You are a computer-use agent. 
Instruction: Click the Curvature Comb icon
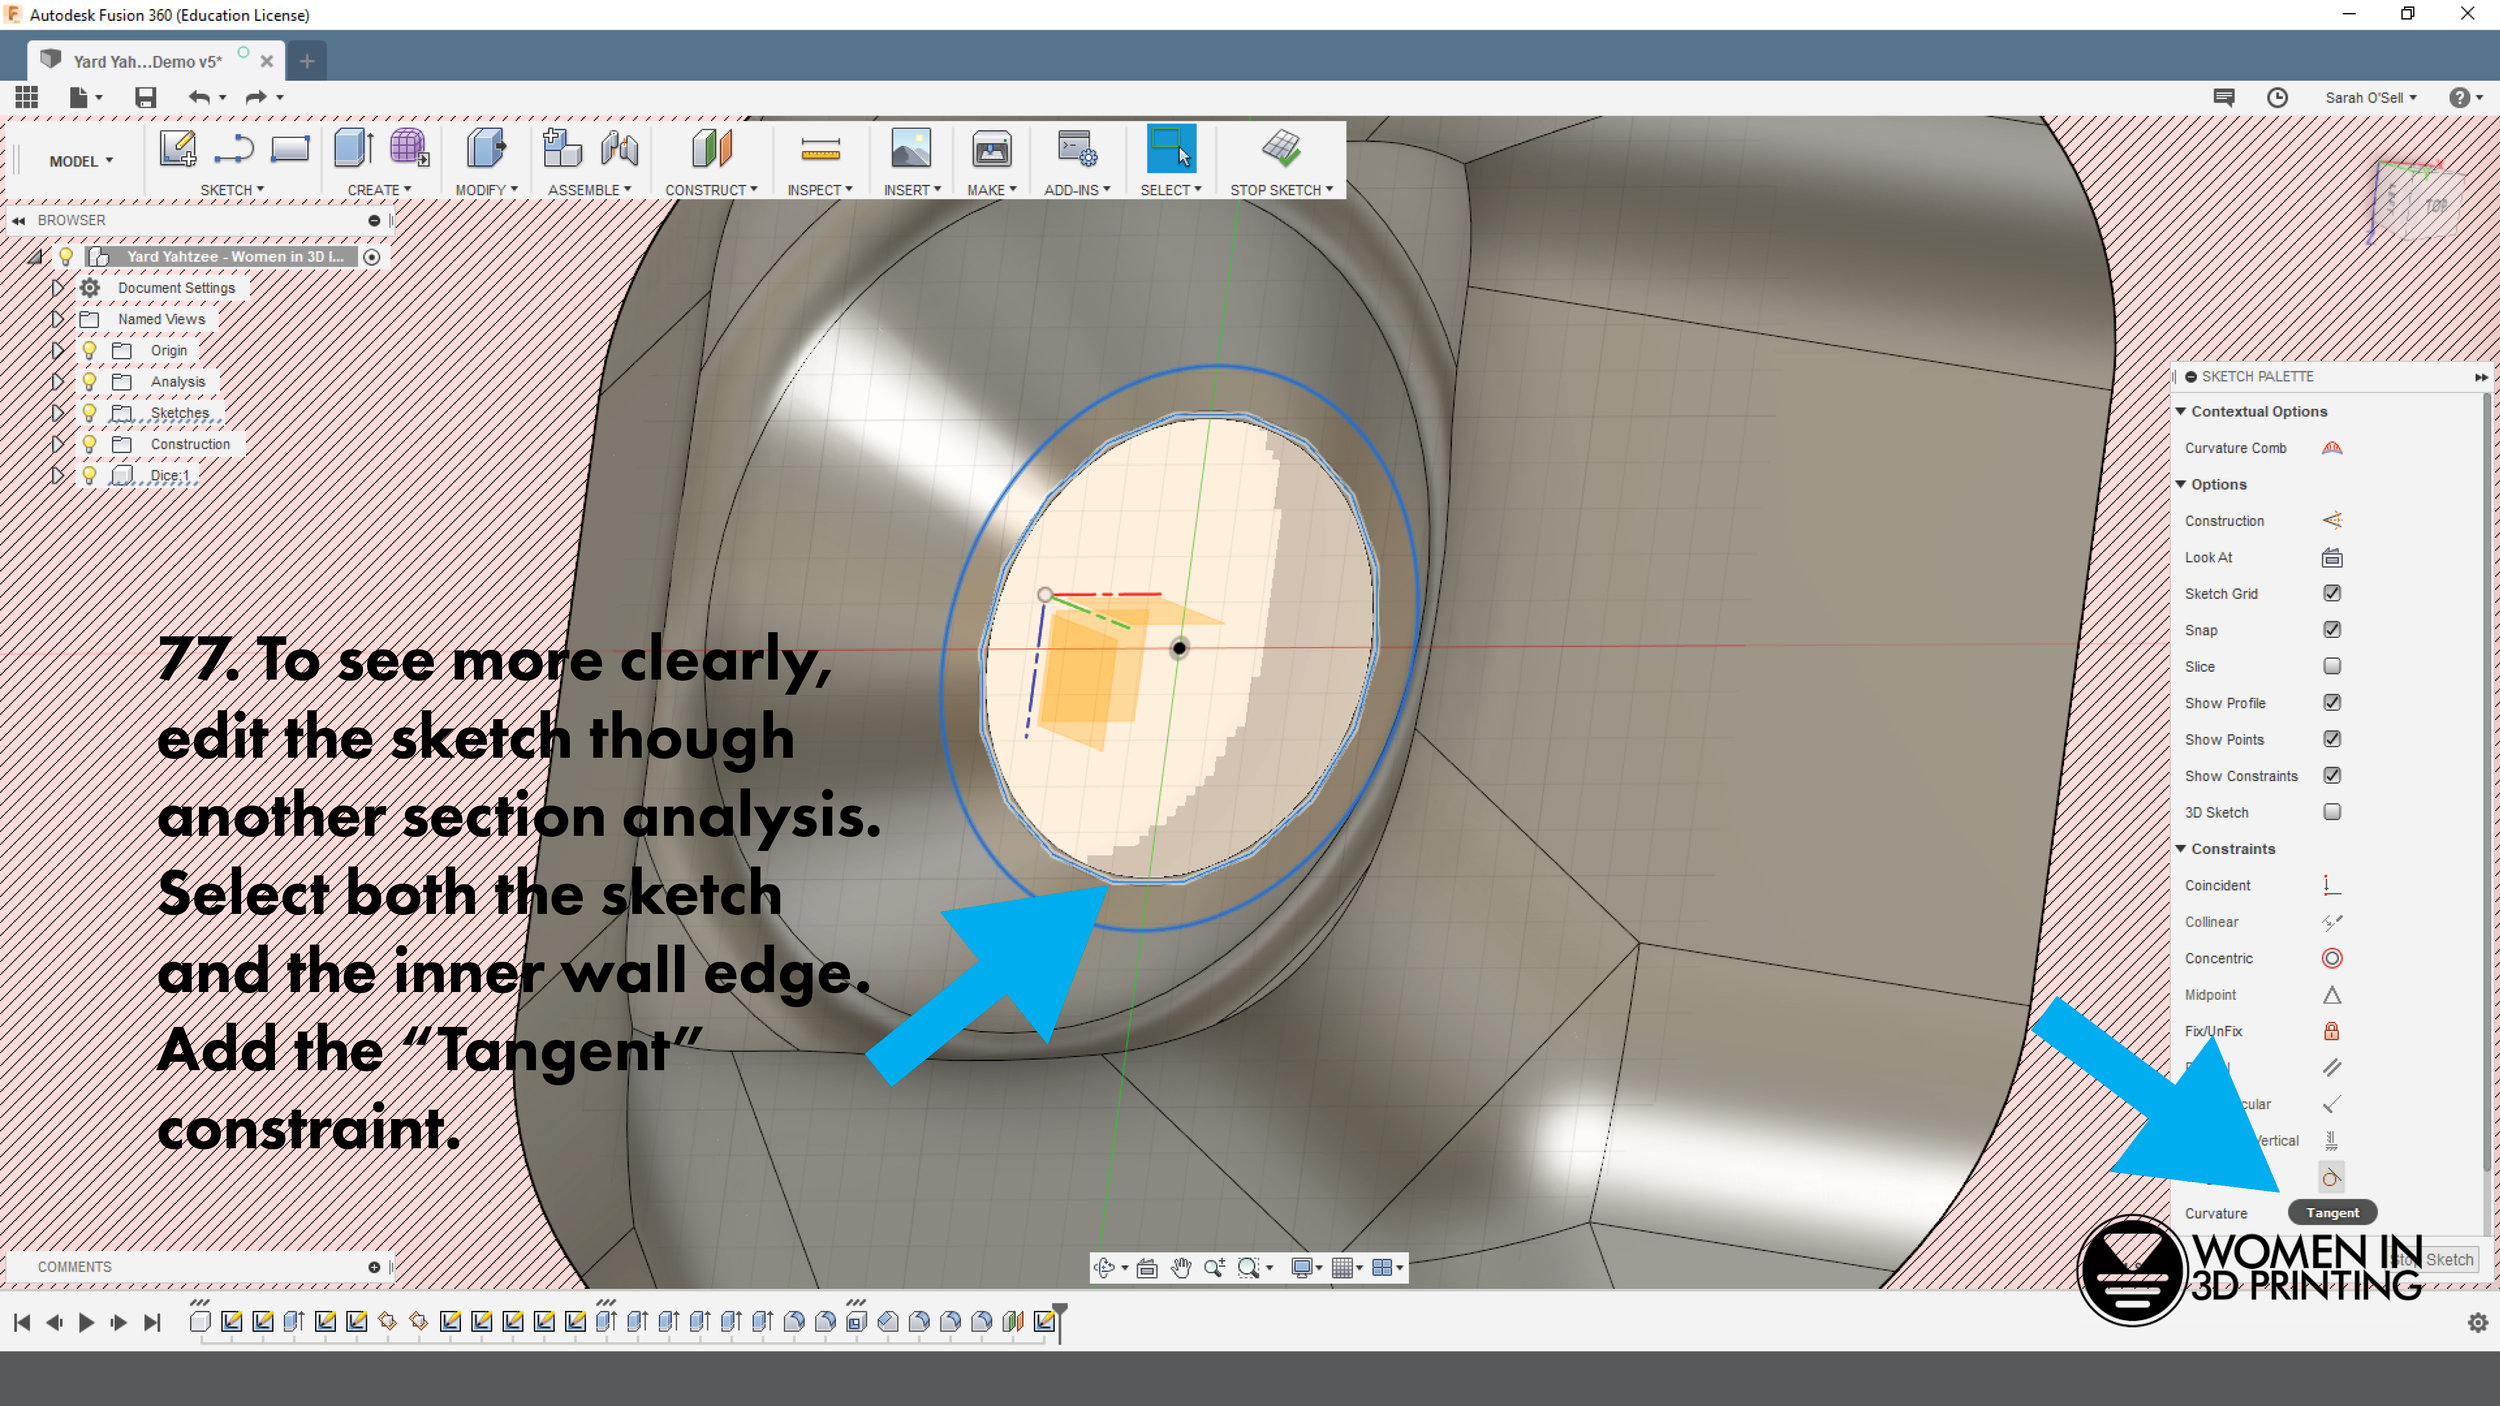[2332, 448]
